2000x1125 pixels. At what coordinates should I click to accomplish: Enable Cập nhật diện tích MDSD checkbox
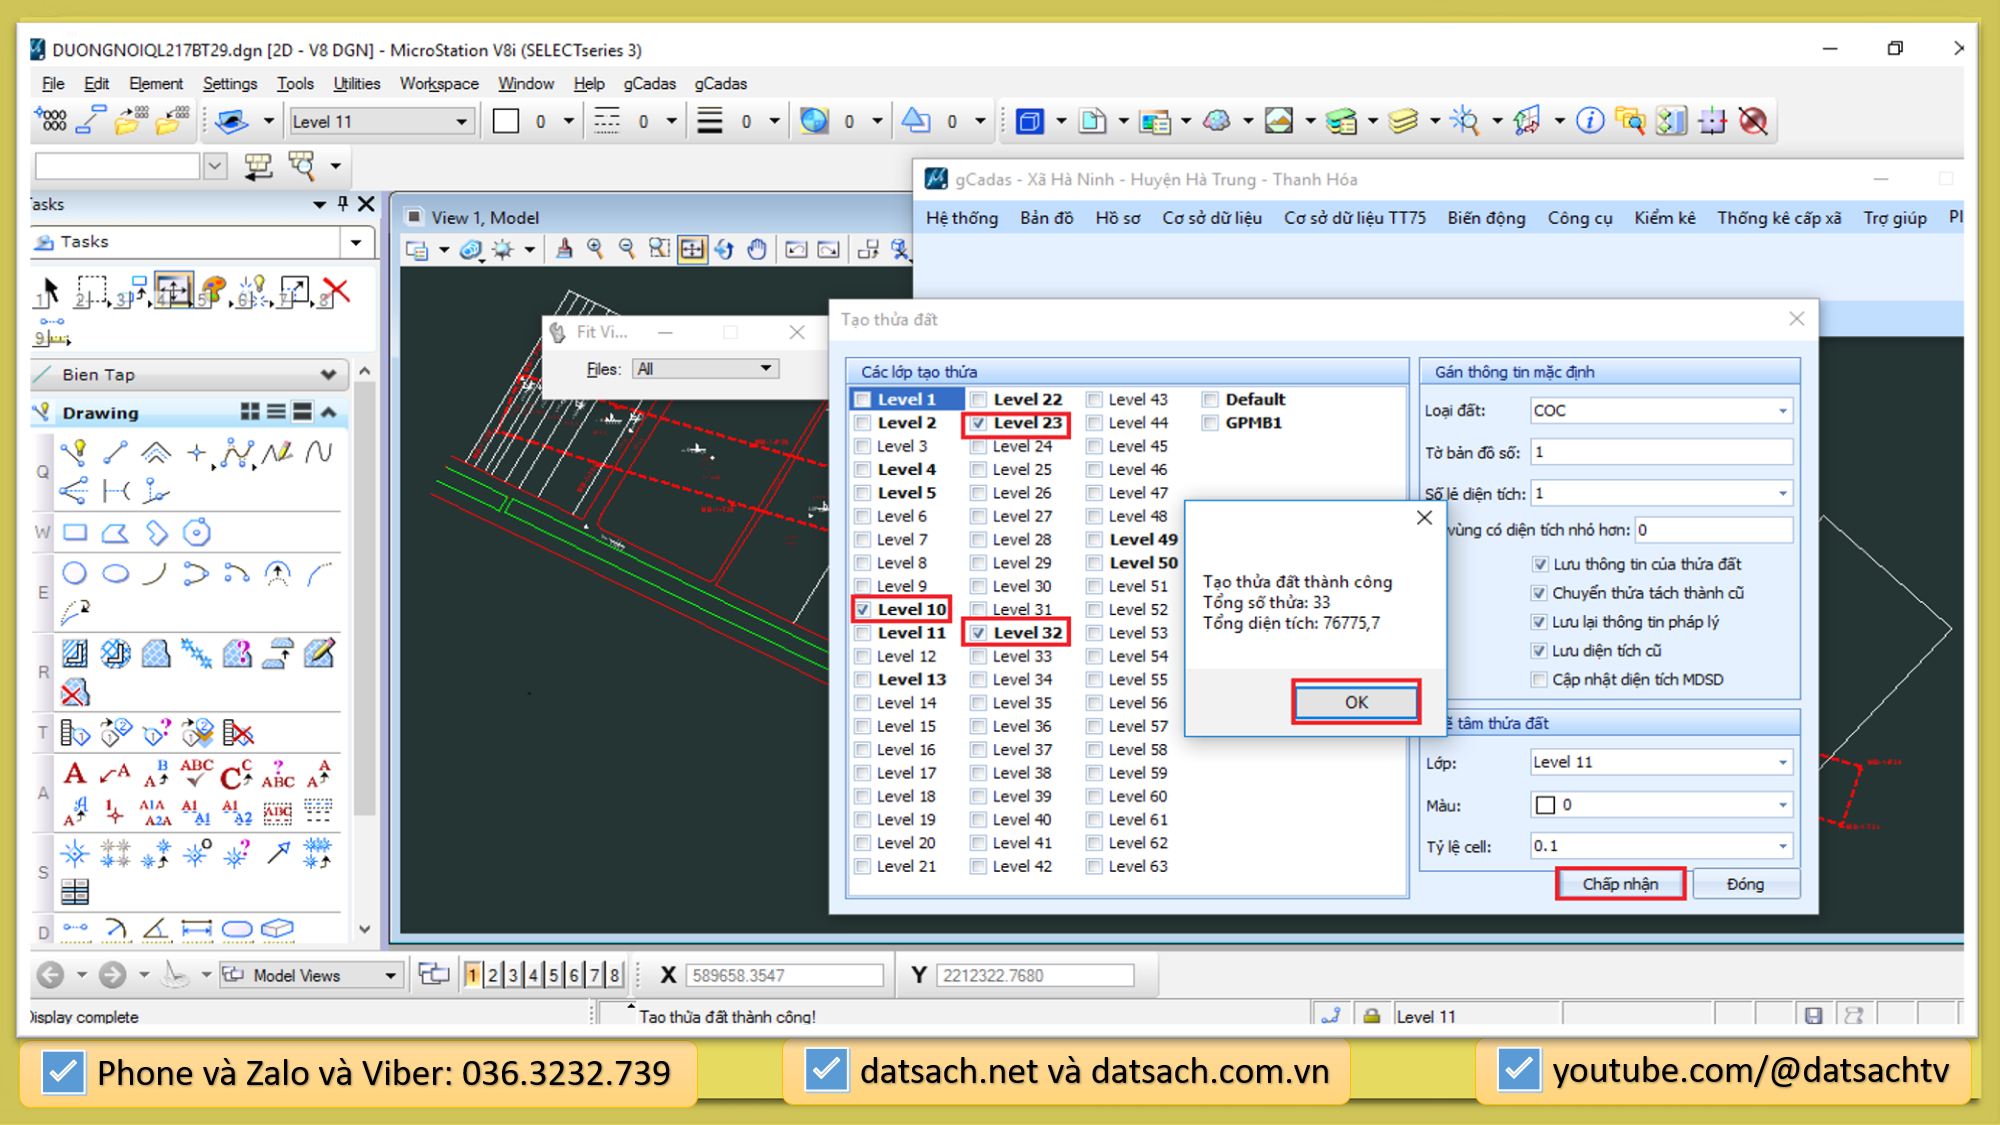coord(1540,680)
